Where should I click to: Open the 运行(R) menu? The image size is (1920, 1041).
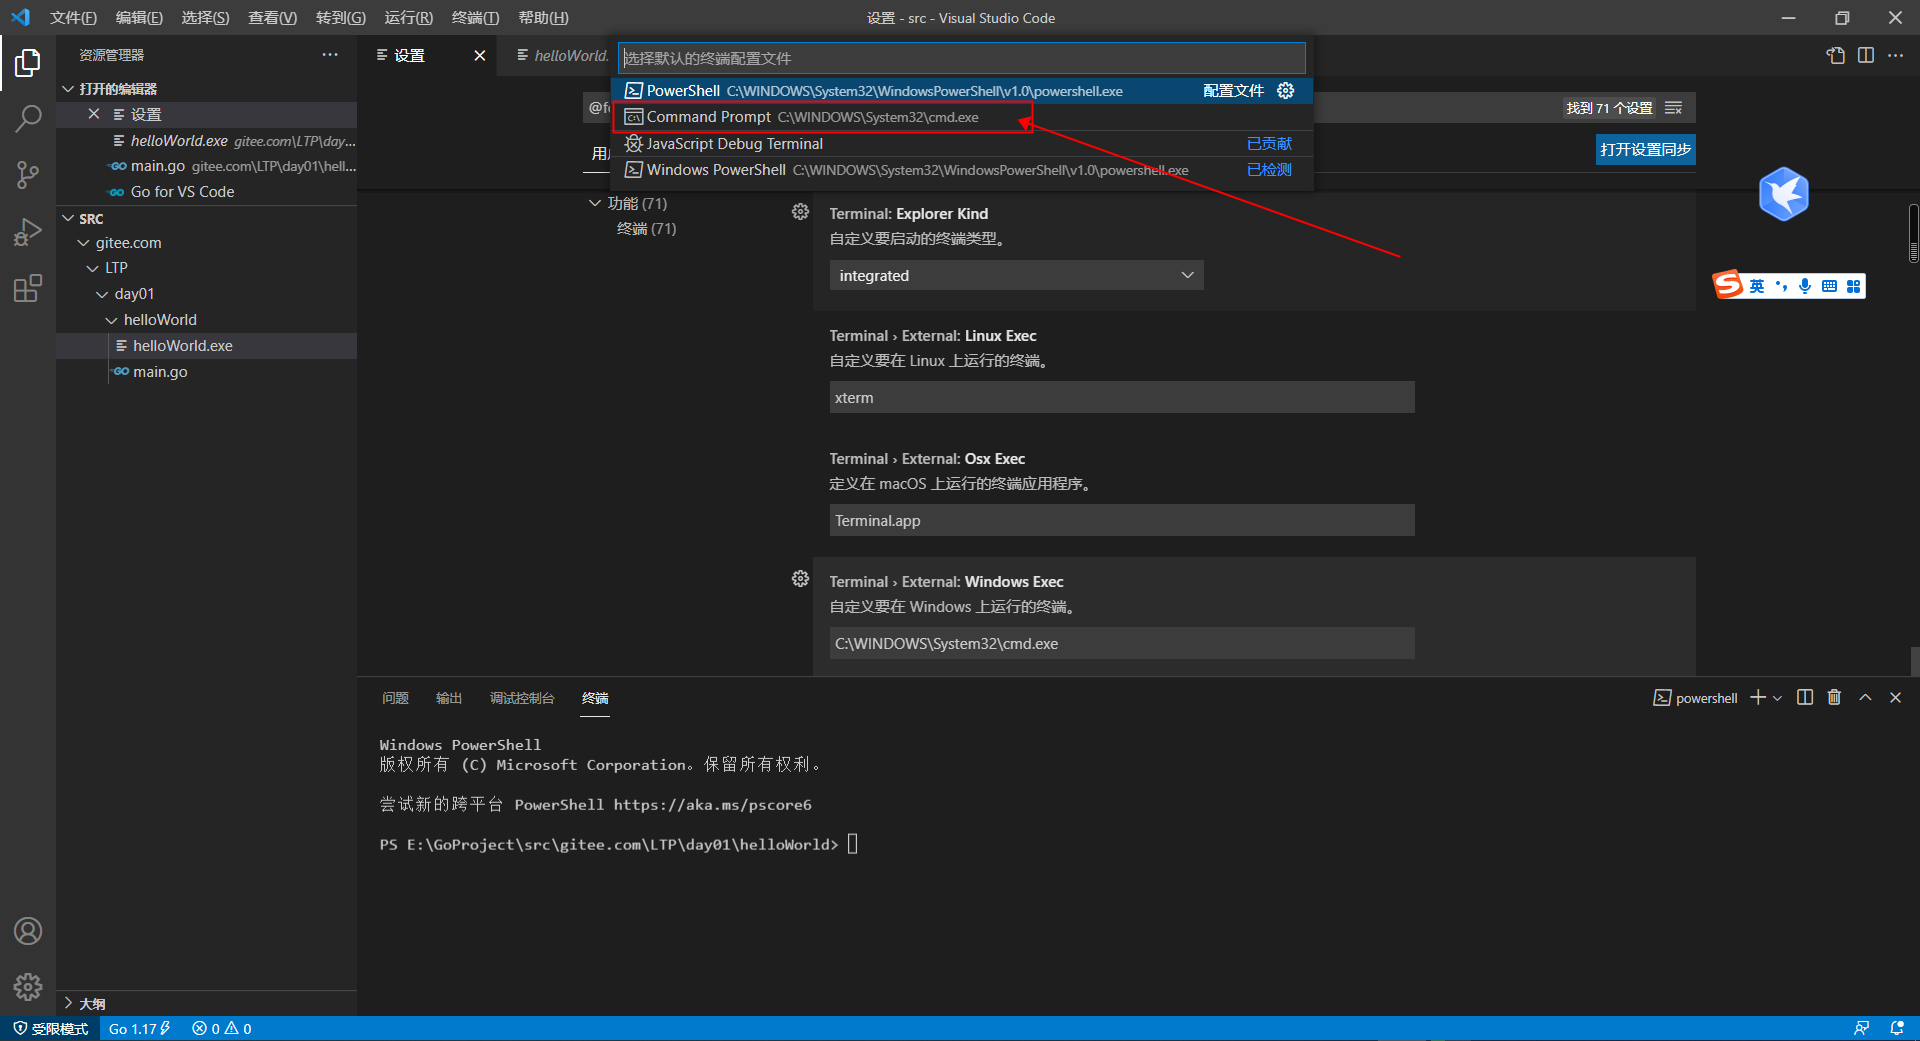coord(408,18)
